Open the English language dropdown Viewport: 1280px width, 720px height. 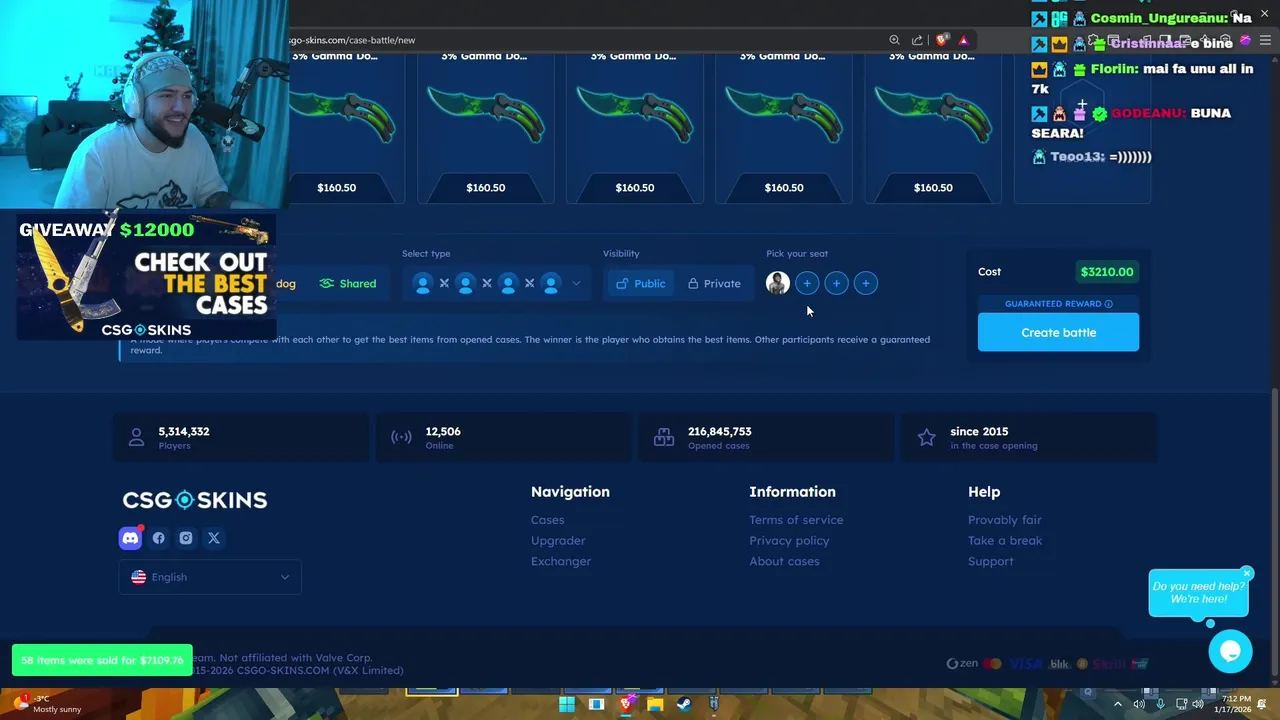[x=210, y=577]
